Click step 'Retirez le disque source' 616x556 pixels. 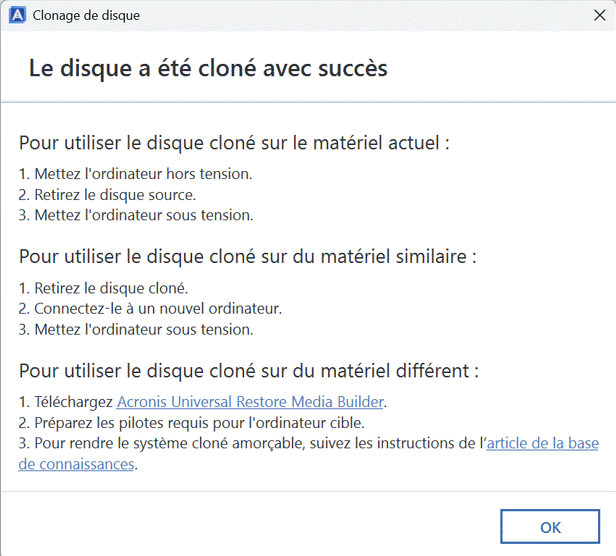click(x=107, y=195)
